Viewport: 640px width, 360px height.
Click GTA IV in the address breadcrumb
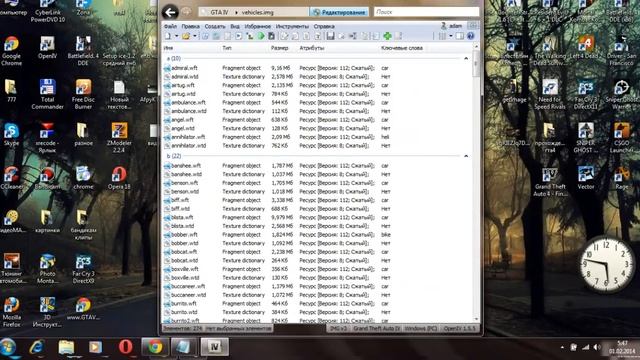[219, 12]
